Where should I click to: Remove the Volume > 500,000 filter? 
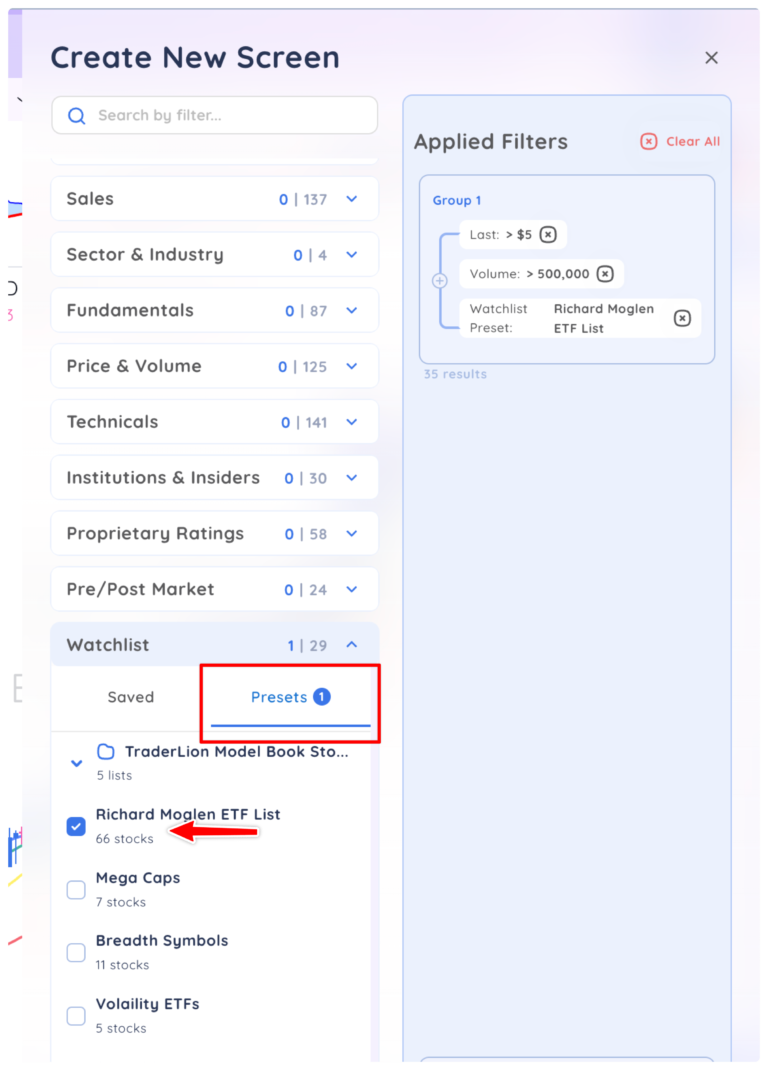pyautogui.click(x=605, y=274)
